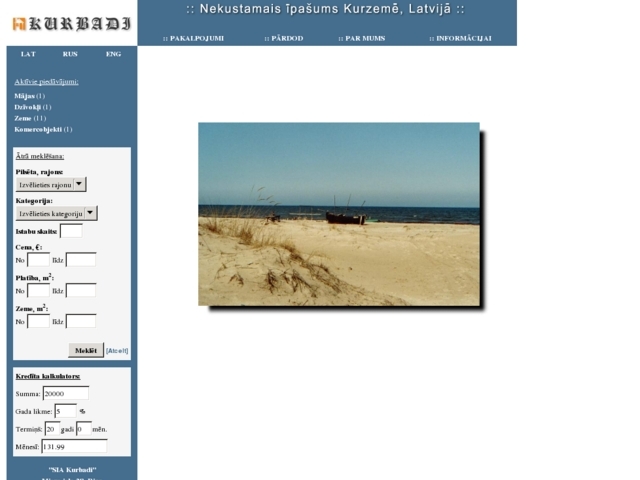640x480 pixels.
Task: Click the beach photo with boat
Action: (x=338, y=214)
